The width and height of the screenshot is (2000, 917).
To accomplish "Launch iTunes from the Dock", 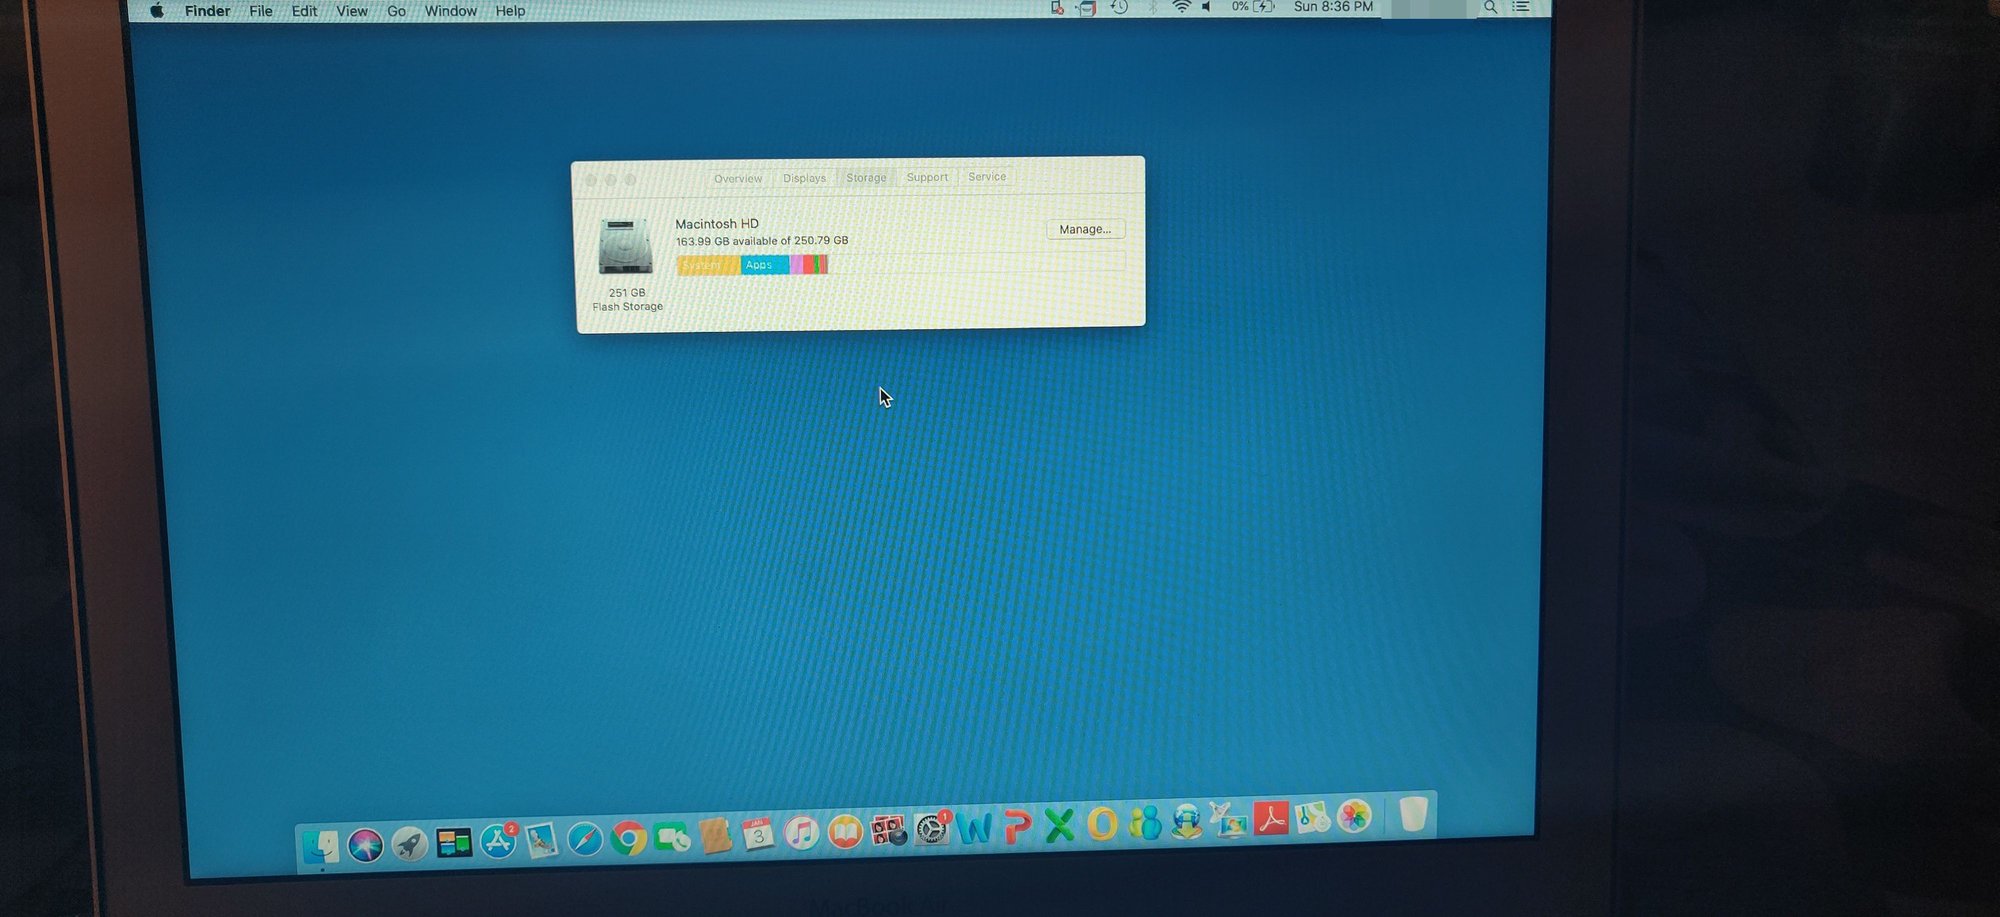I will pos(801,832).
